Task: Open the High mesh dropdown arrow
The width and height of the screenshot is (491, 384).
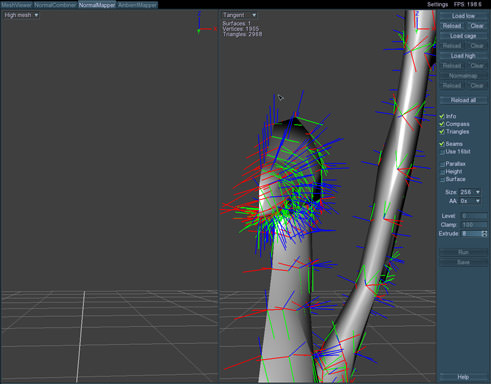Action: click(x=36, y=15)
